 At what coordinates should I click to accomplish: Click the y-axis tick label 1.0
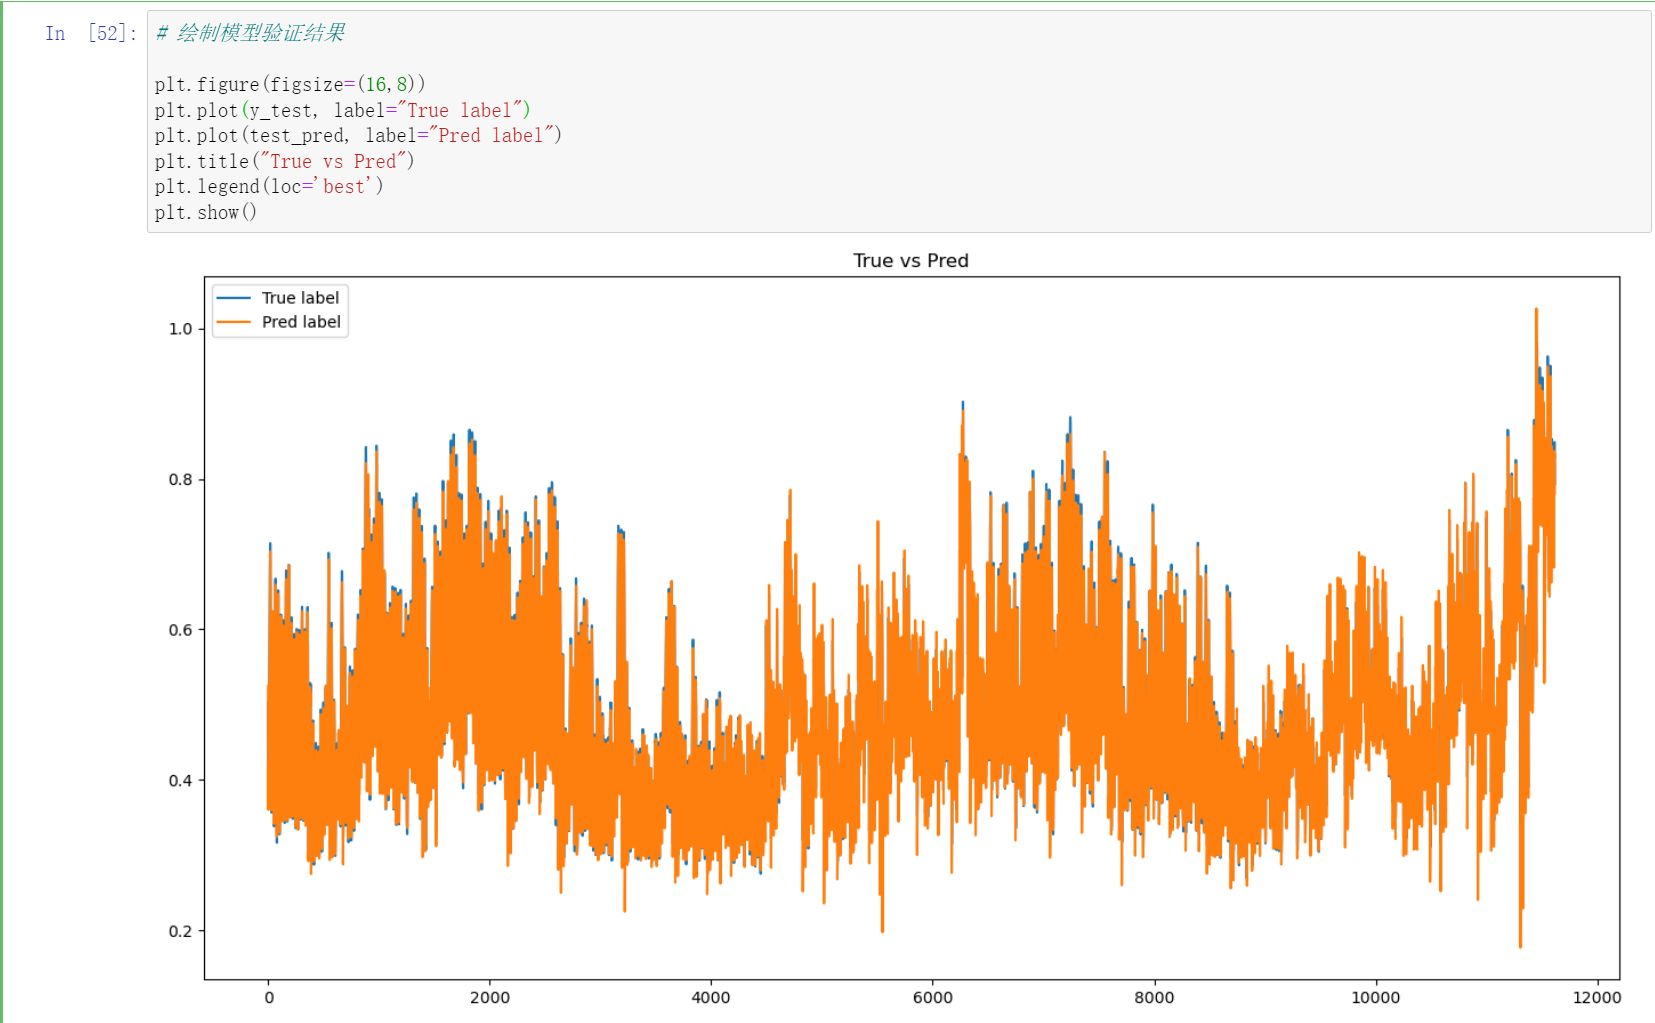[180, 329]
